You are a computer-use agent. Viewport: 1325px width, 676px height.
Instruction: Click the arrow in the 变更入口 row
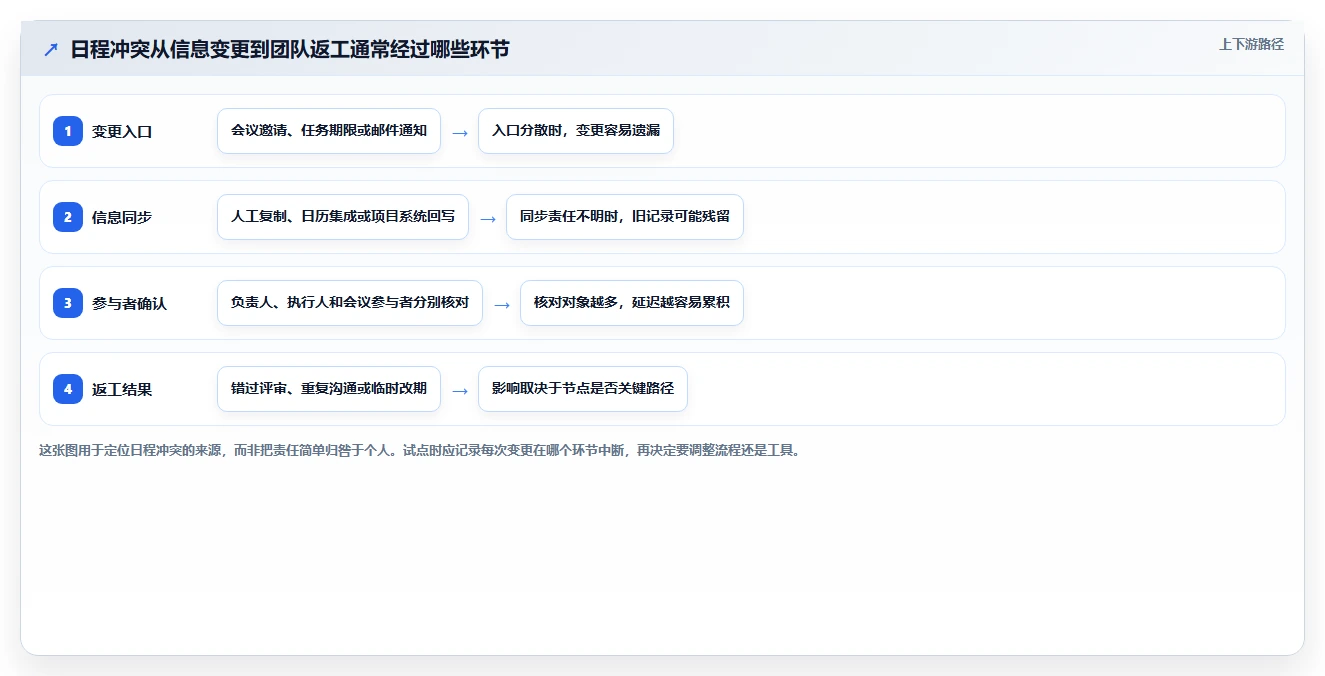pyautogui.click(x=460, y=132)
